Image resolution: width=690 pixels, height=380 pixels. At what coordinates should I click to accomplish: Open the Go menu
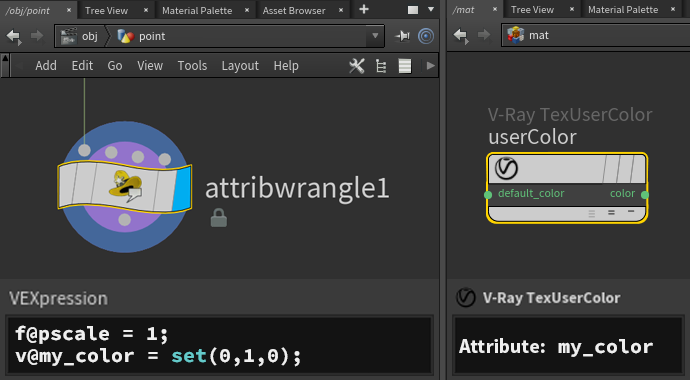tap(115, 66)
